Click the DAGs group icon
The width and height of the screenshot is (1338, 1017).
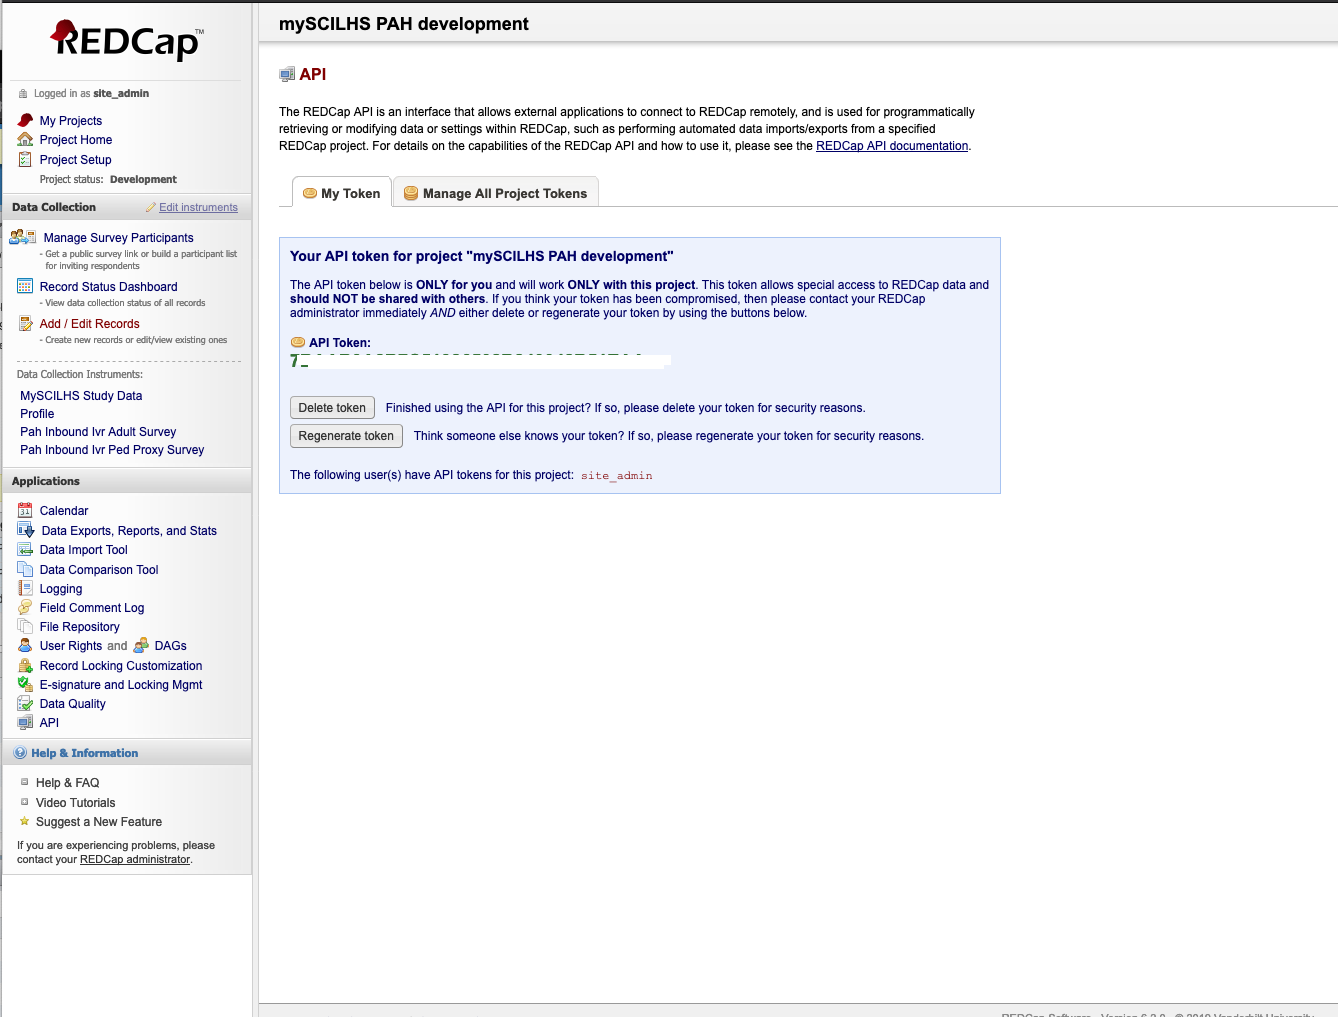coord(141,646)
